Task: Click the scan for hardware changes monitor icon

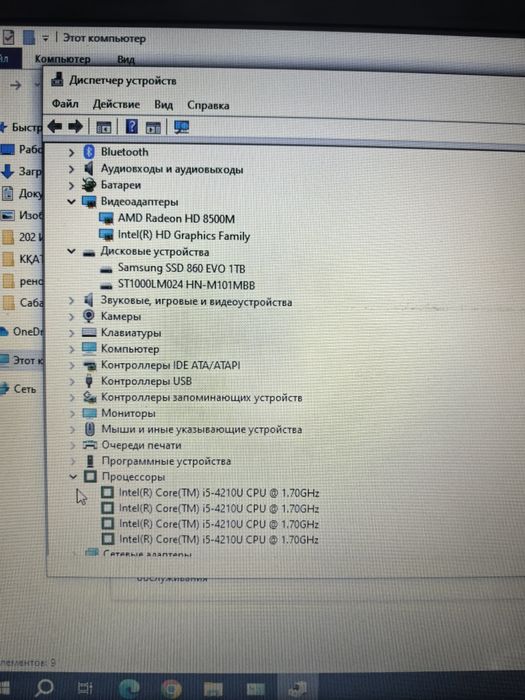Action: tap(181, 128)
